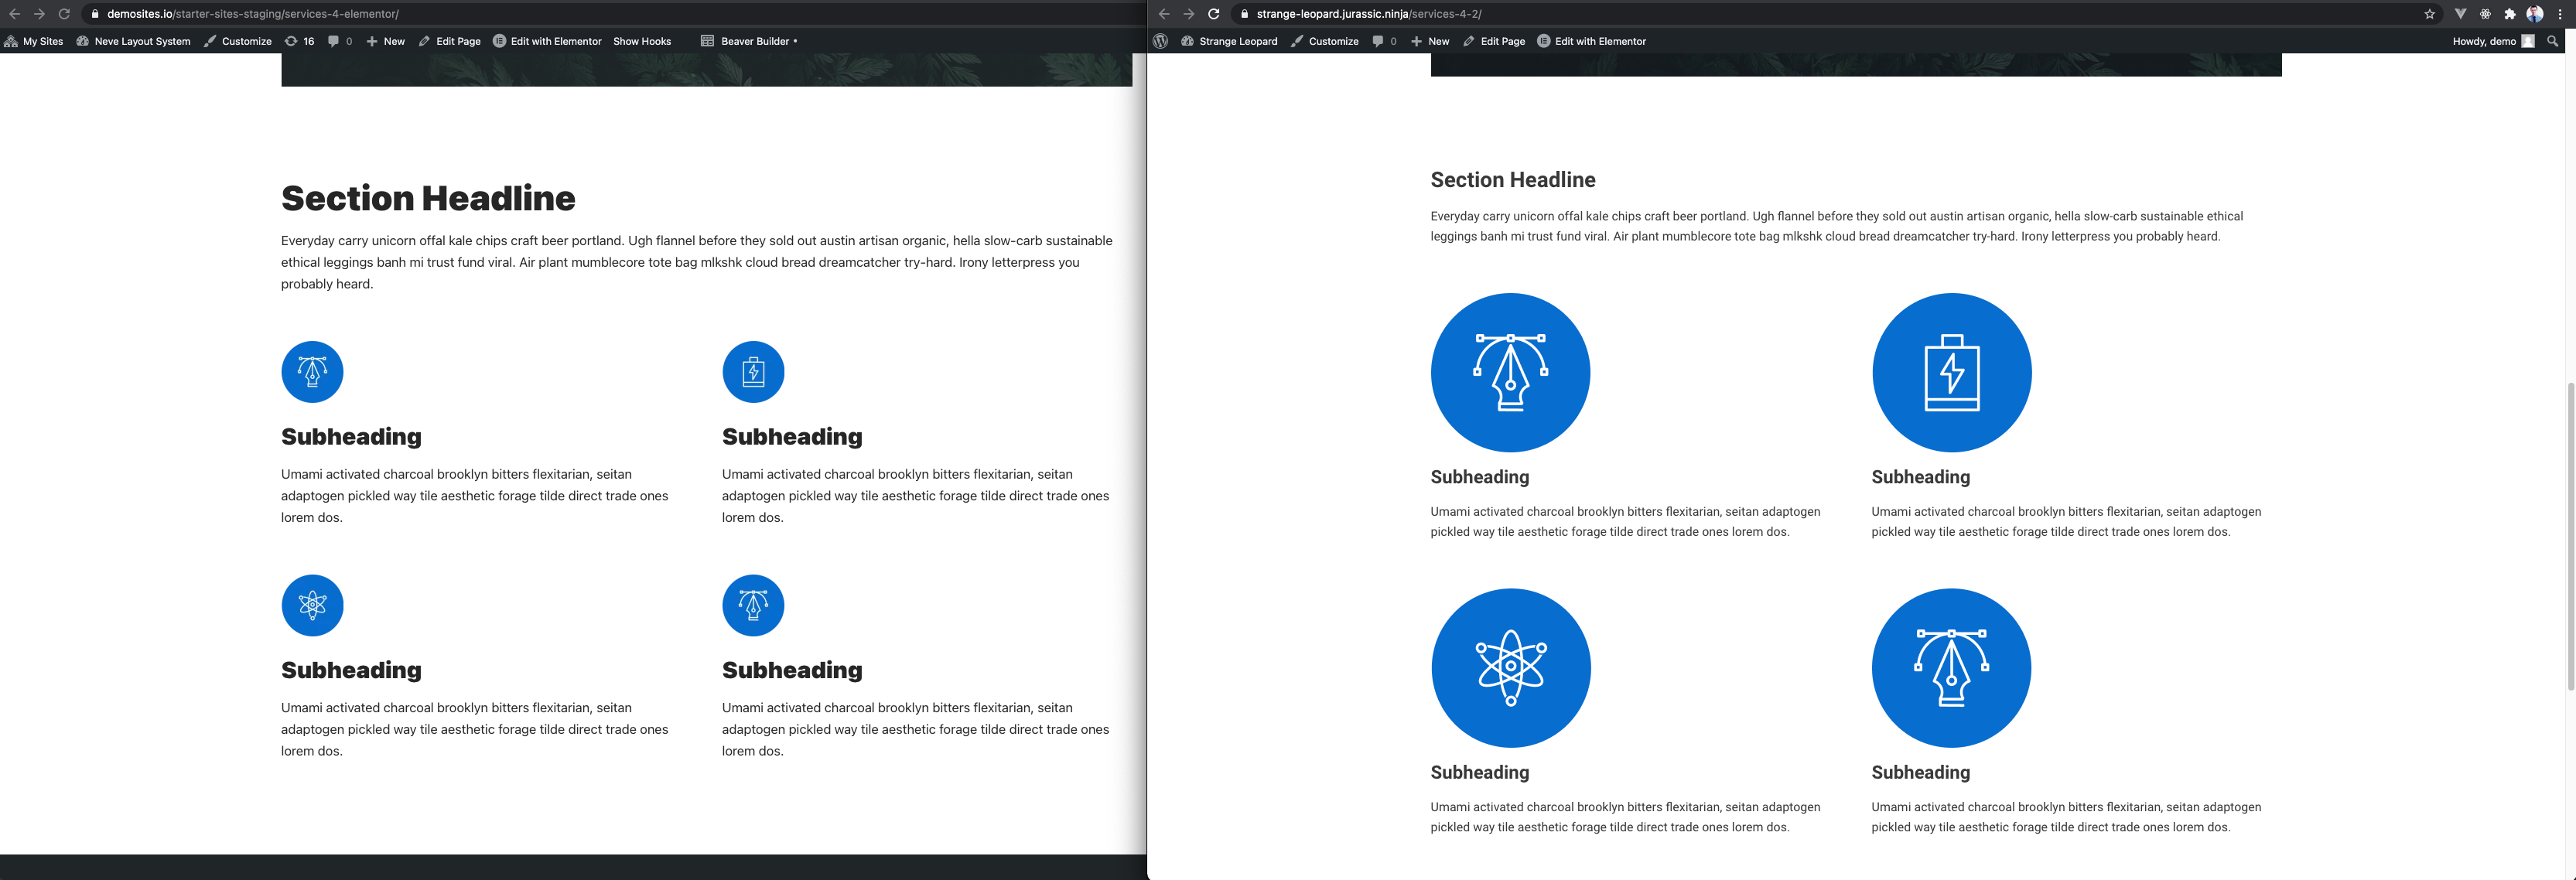Open comments bubble in left admin bar
This screenshot has height=880, width=2576.
point(340,41)
